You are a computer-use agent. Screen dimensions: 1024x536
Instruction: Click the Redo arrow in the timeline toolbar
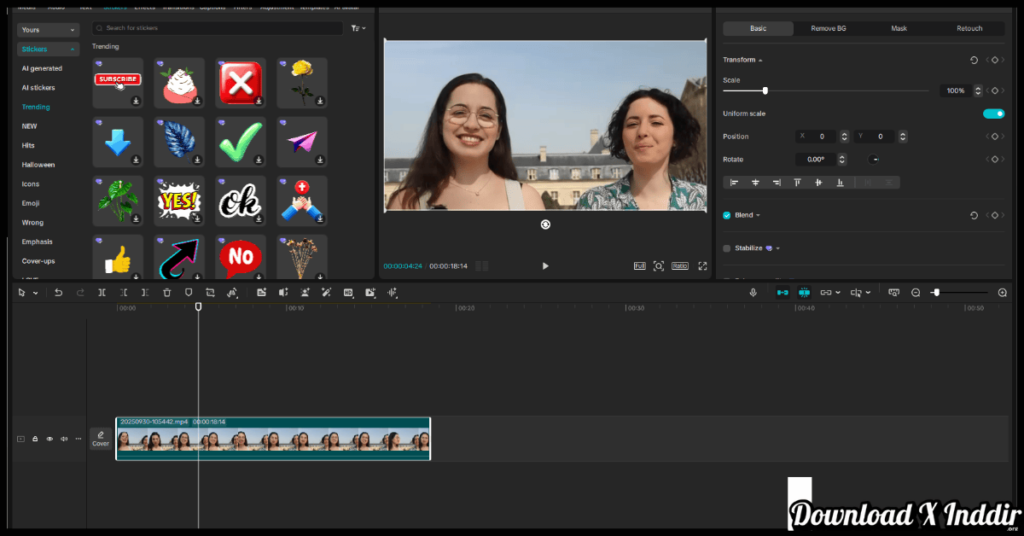(80, 293)
